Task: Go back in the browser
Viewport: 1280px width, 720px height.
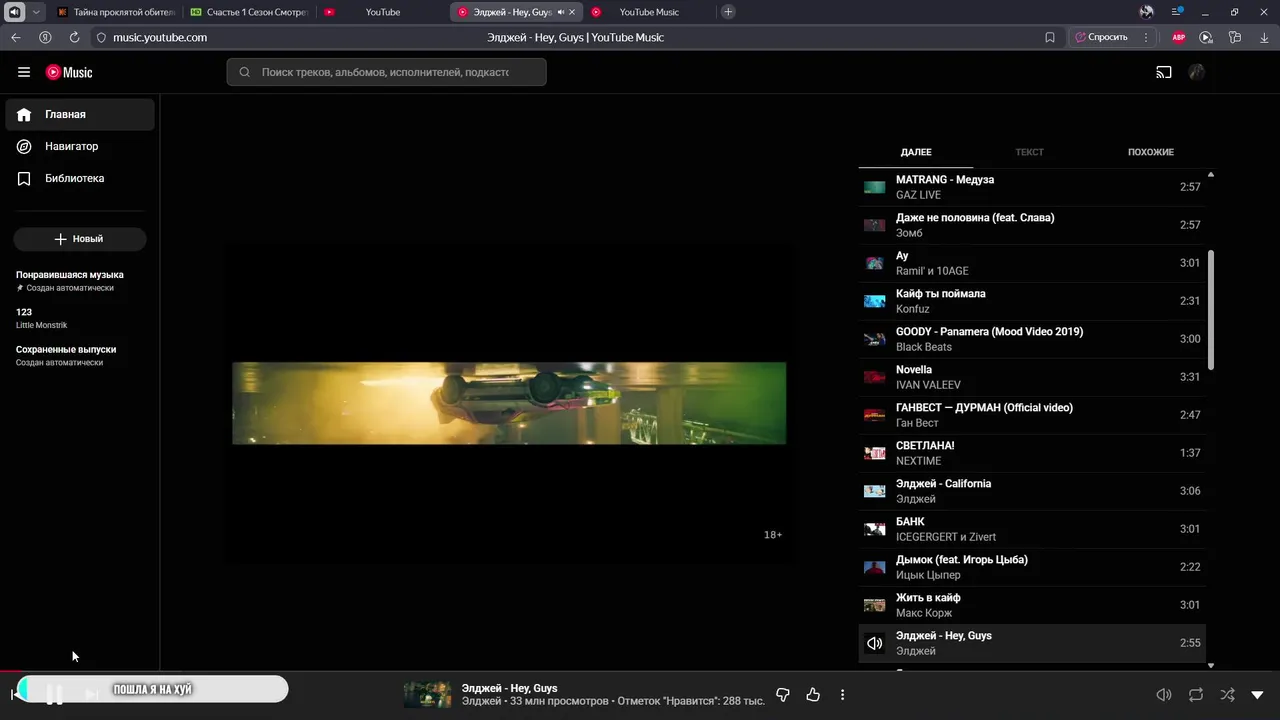Action: click(x=16, y=37)
